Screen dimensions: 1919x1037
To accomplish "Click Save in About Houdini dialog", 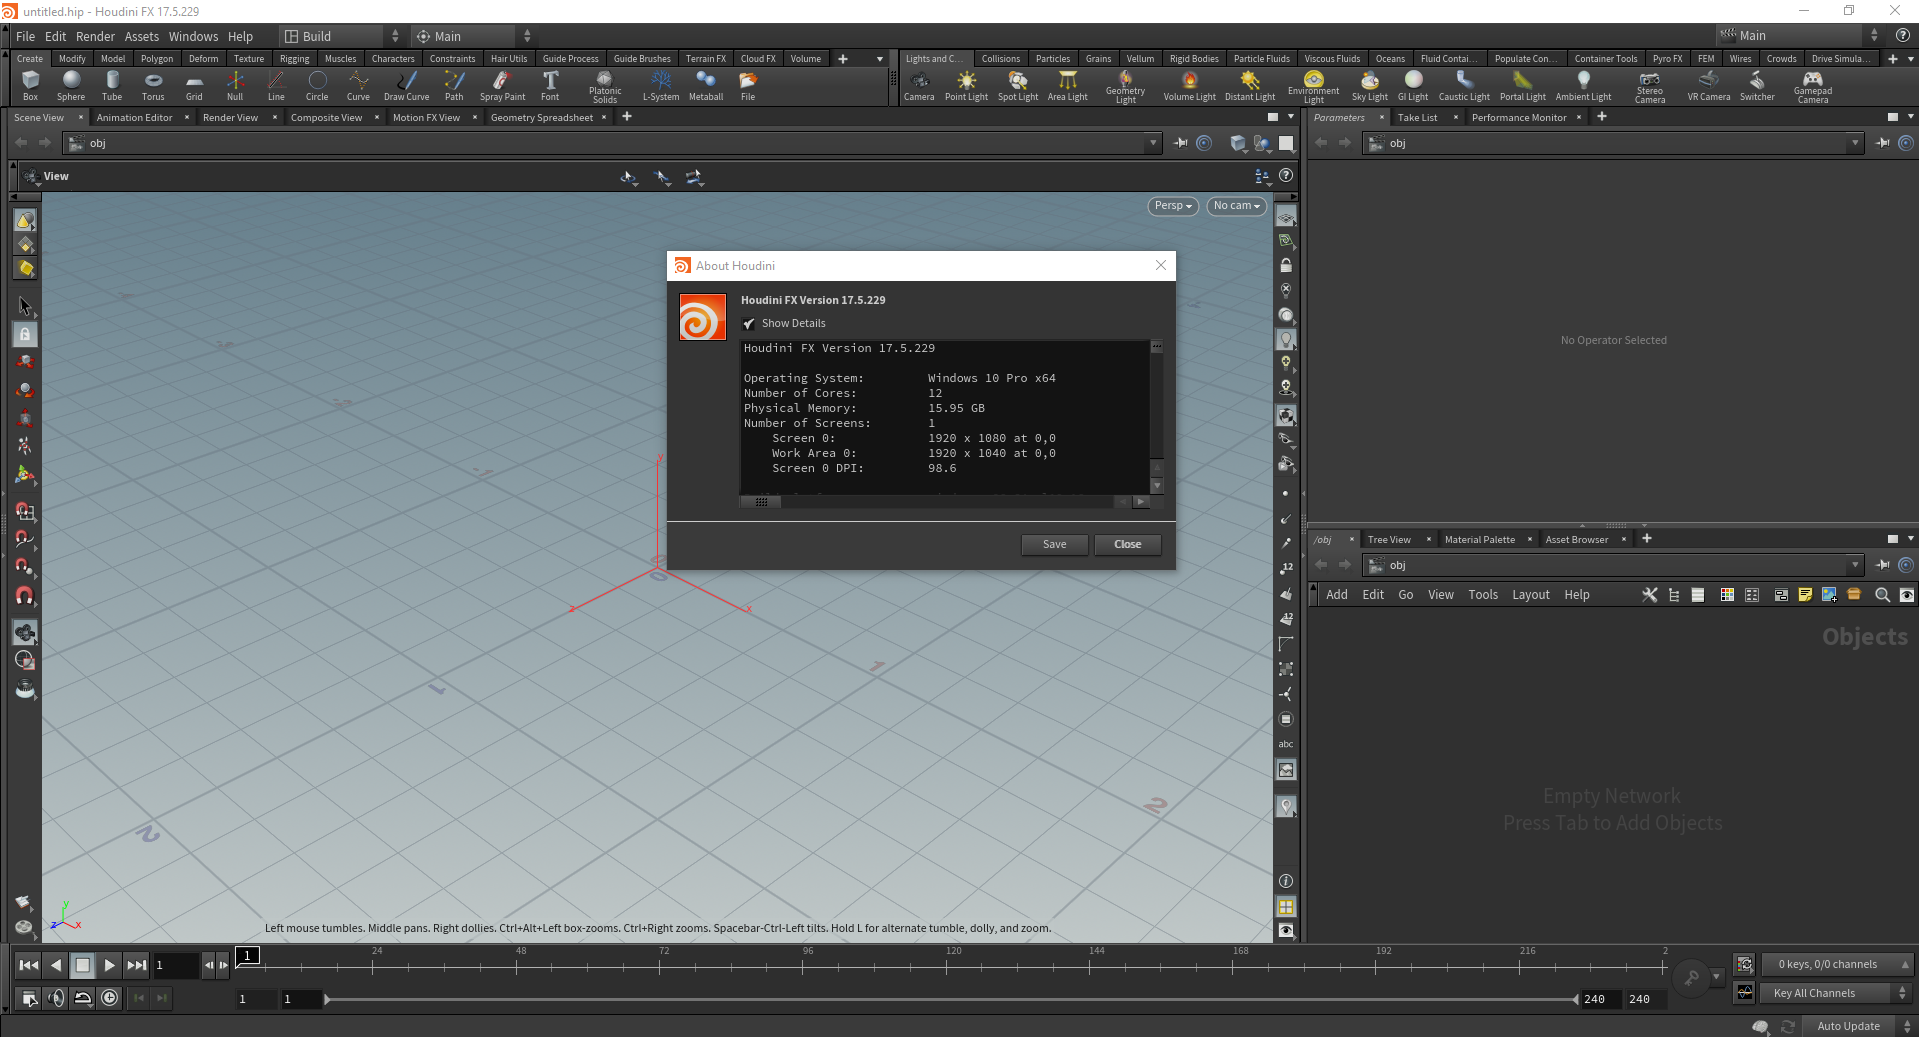I will pyautogui.click(x=1054, y=544).
